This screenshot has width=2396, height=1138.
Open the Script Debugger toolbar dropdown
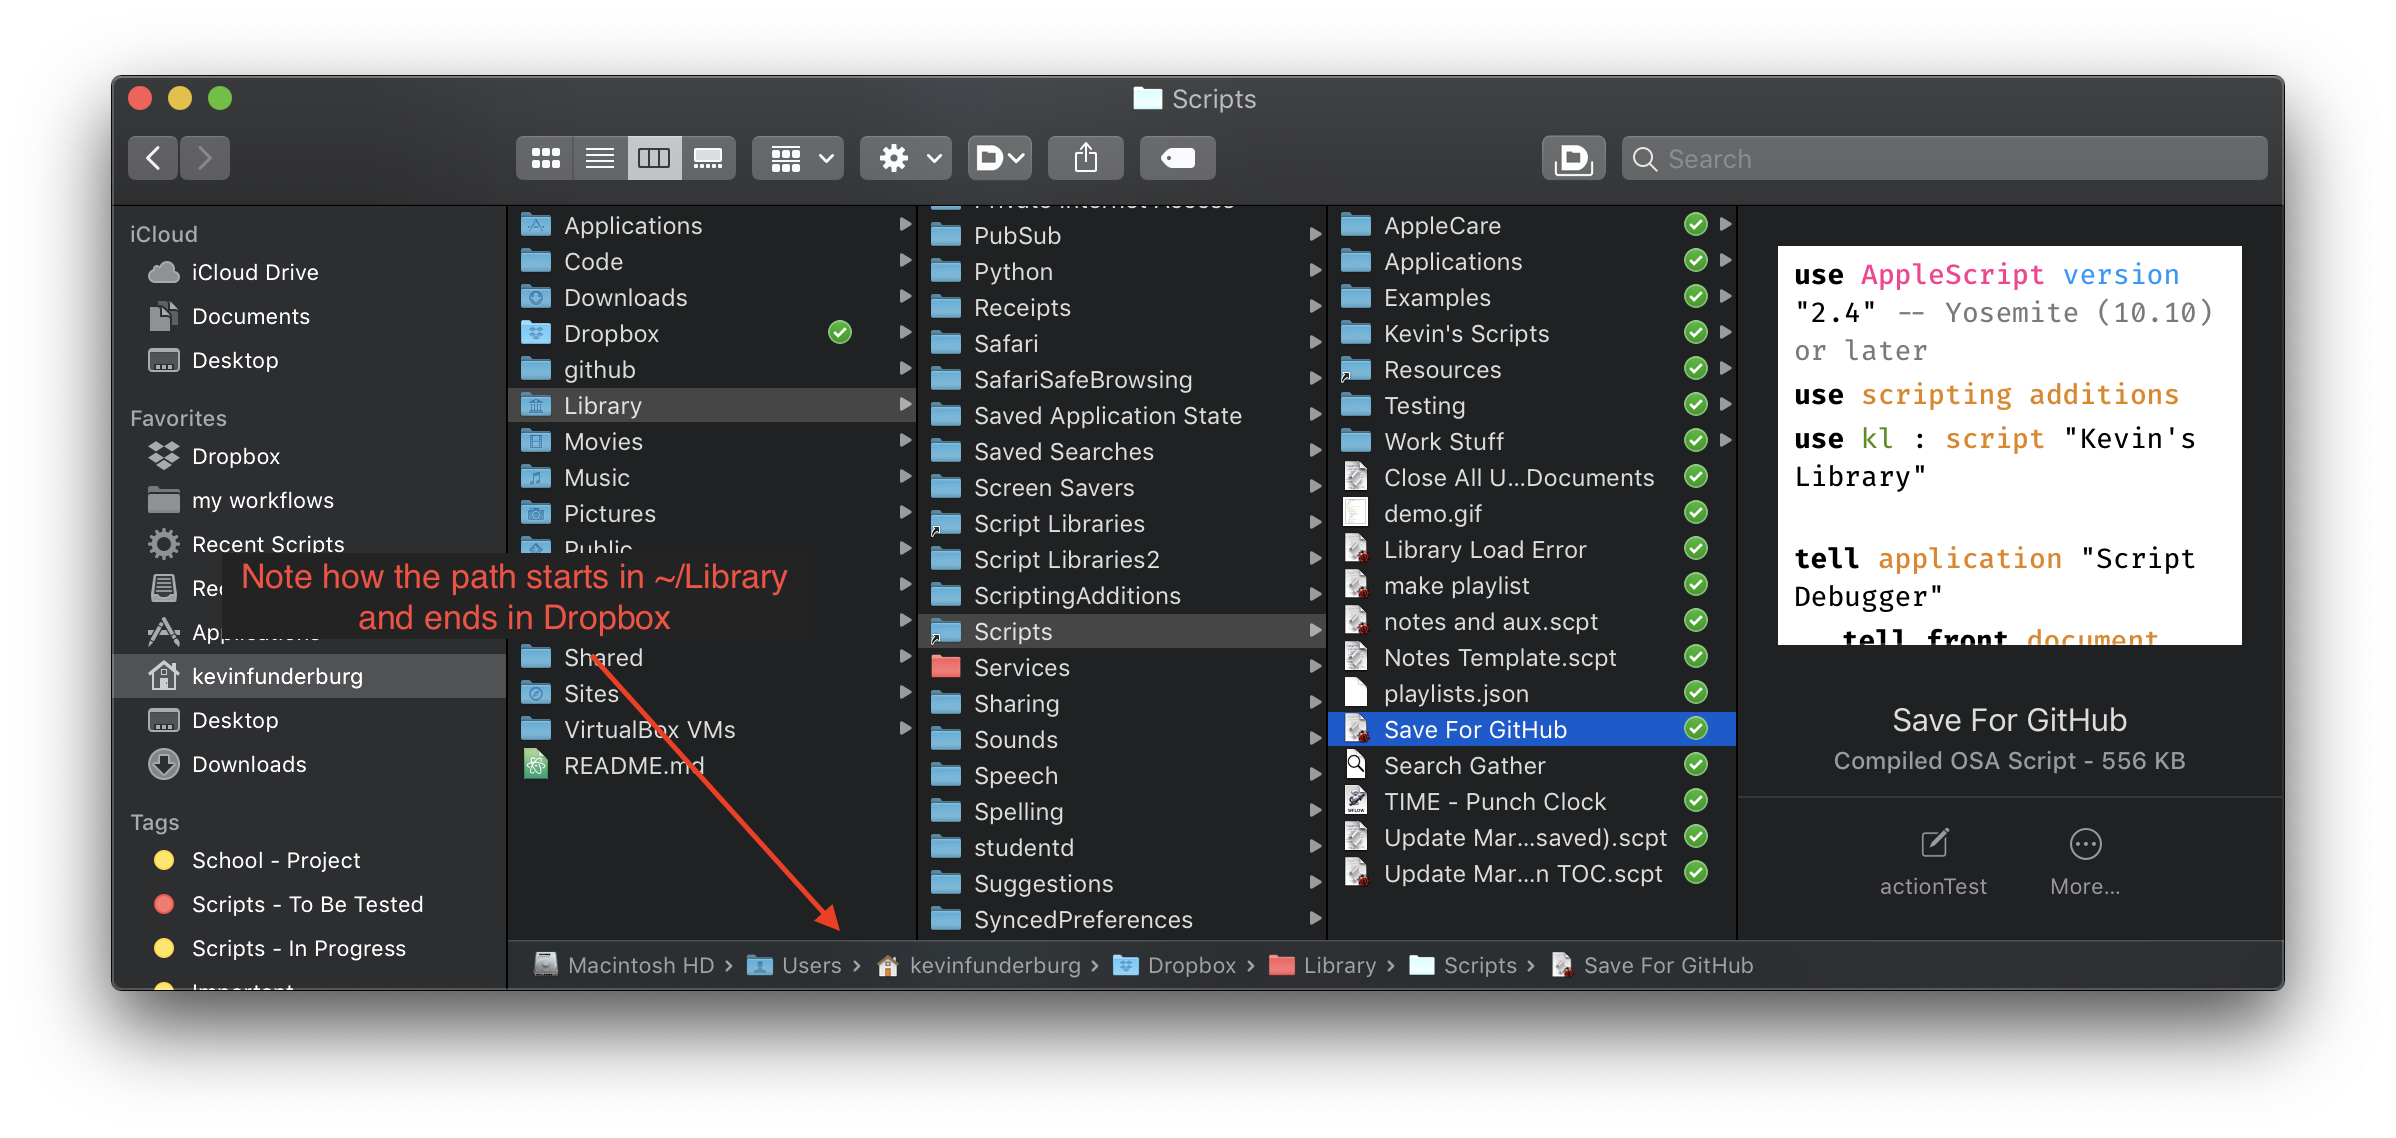click(x=999, y=158)
